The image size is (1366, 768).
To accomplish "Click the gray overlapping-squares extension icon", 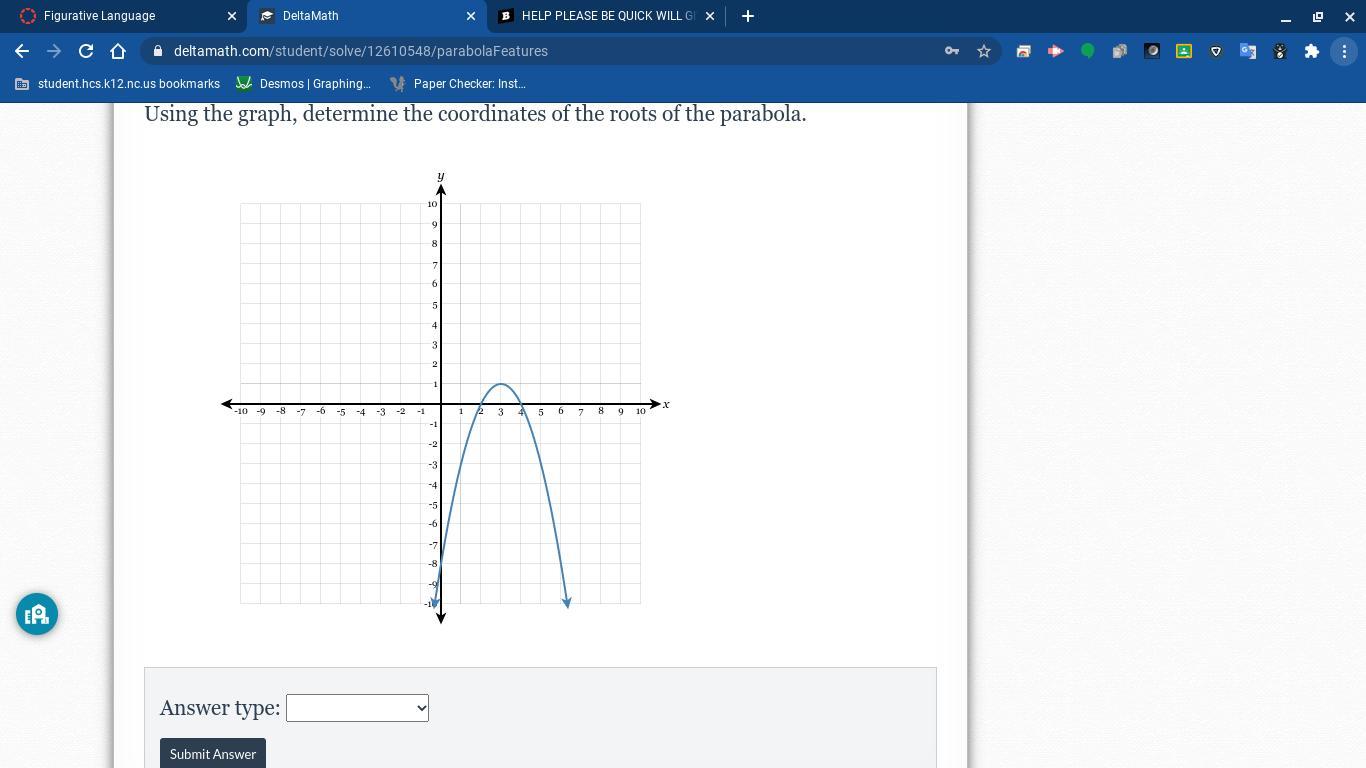I will pos(1119,51).
